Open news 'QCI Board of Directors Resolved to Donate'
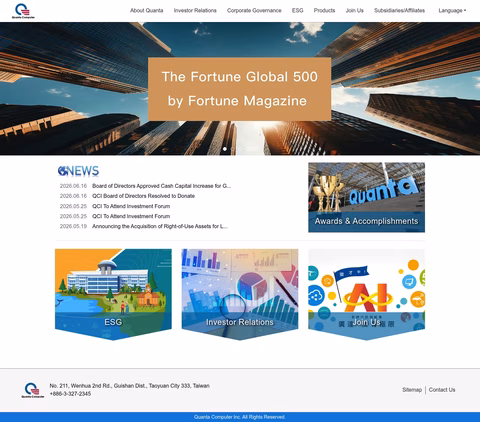 tap(143, 196)
